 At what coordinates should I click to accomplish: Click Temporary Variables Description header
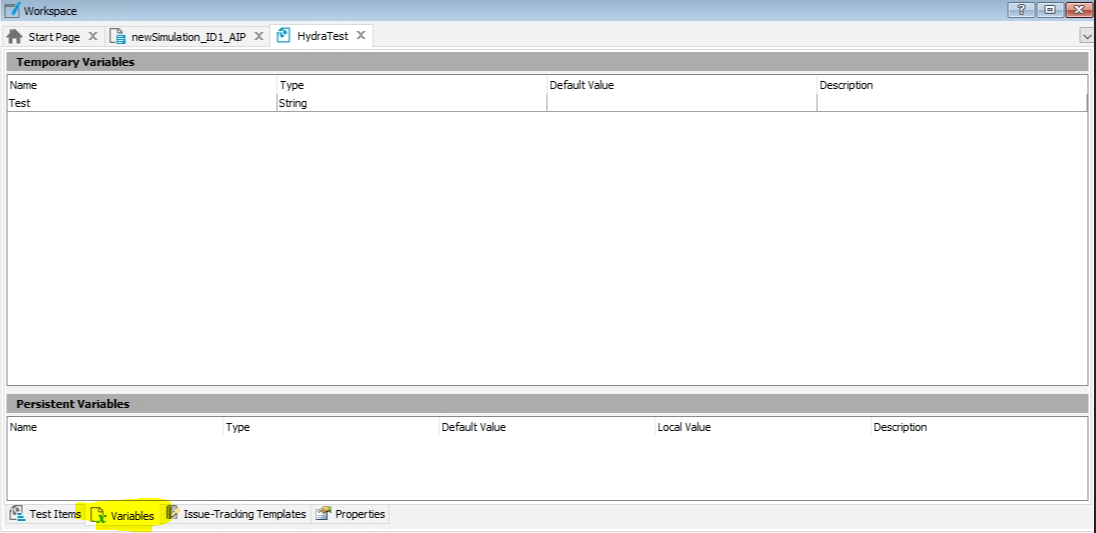click(952, 85)
